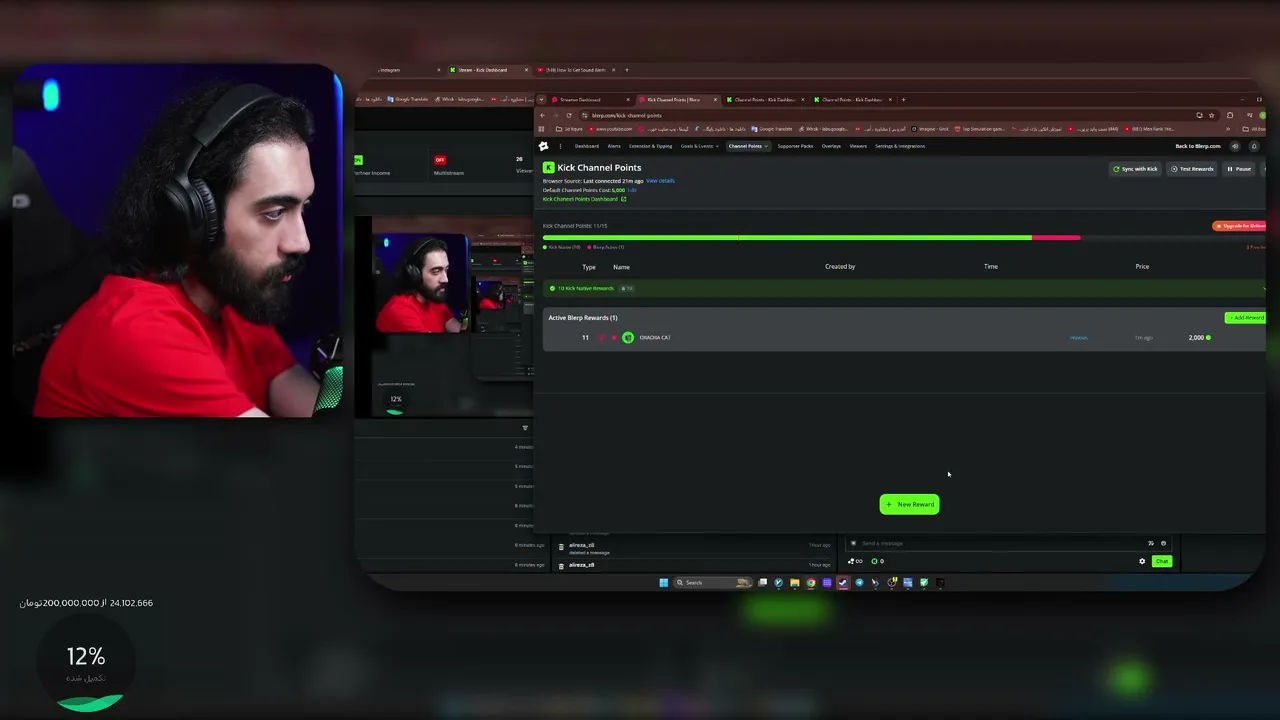Click the Windows taskbar Search box

tap(711, 582)
